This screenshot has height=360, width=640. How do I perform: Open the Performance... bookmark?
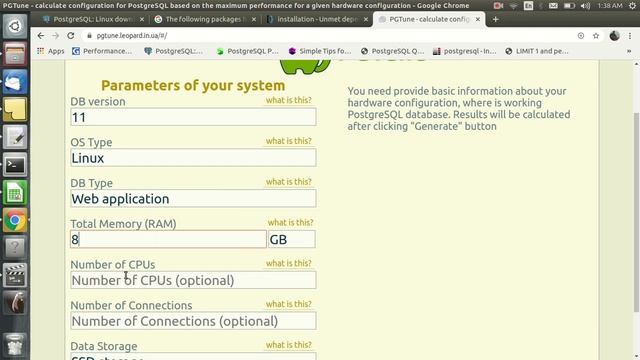102,51
